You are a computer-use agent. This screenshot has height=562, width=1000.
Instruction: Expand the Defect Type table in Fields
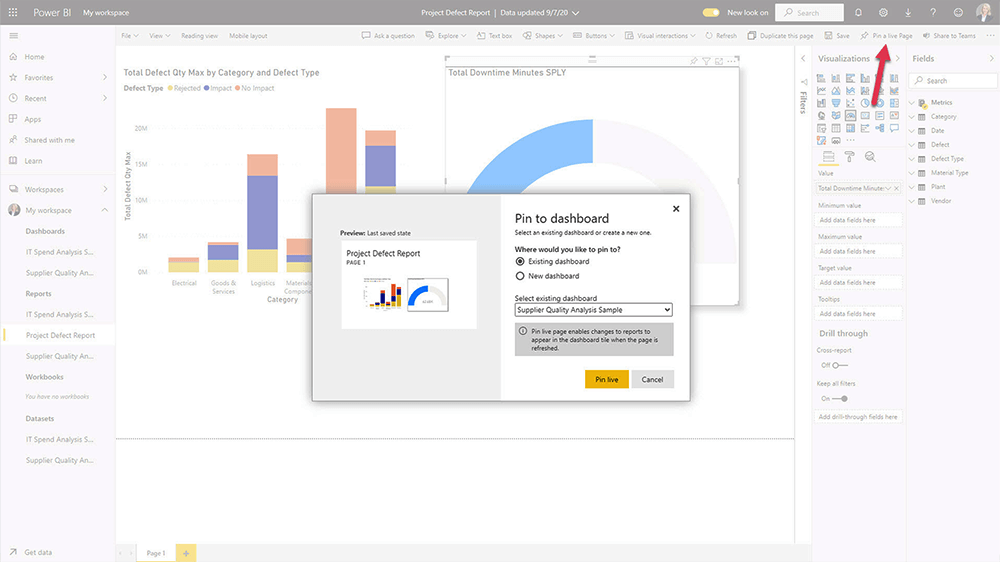tap(912, 159)
